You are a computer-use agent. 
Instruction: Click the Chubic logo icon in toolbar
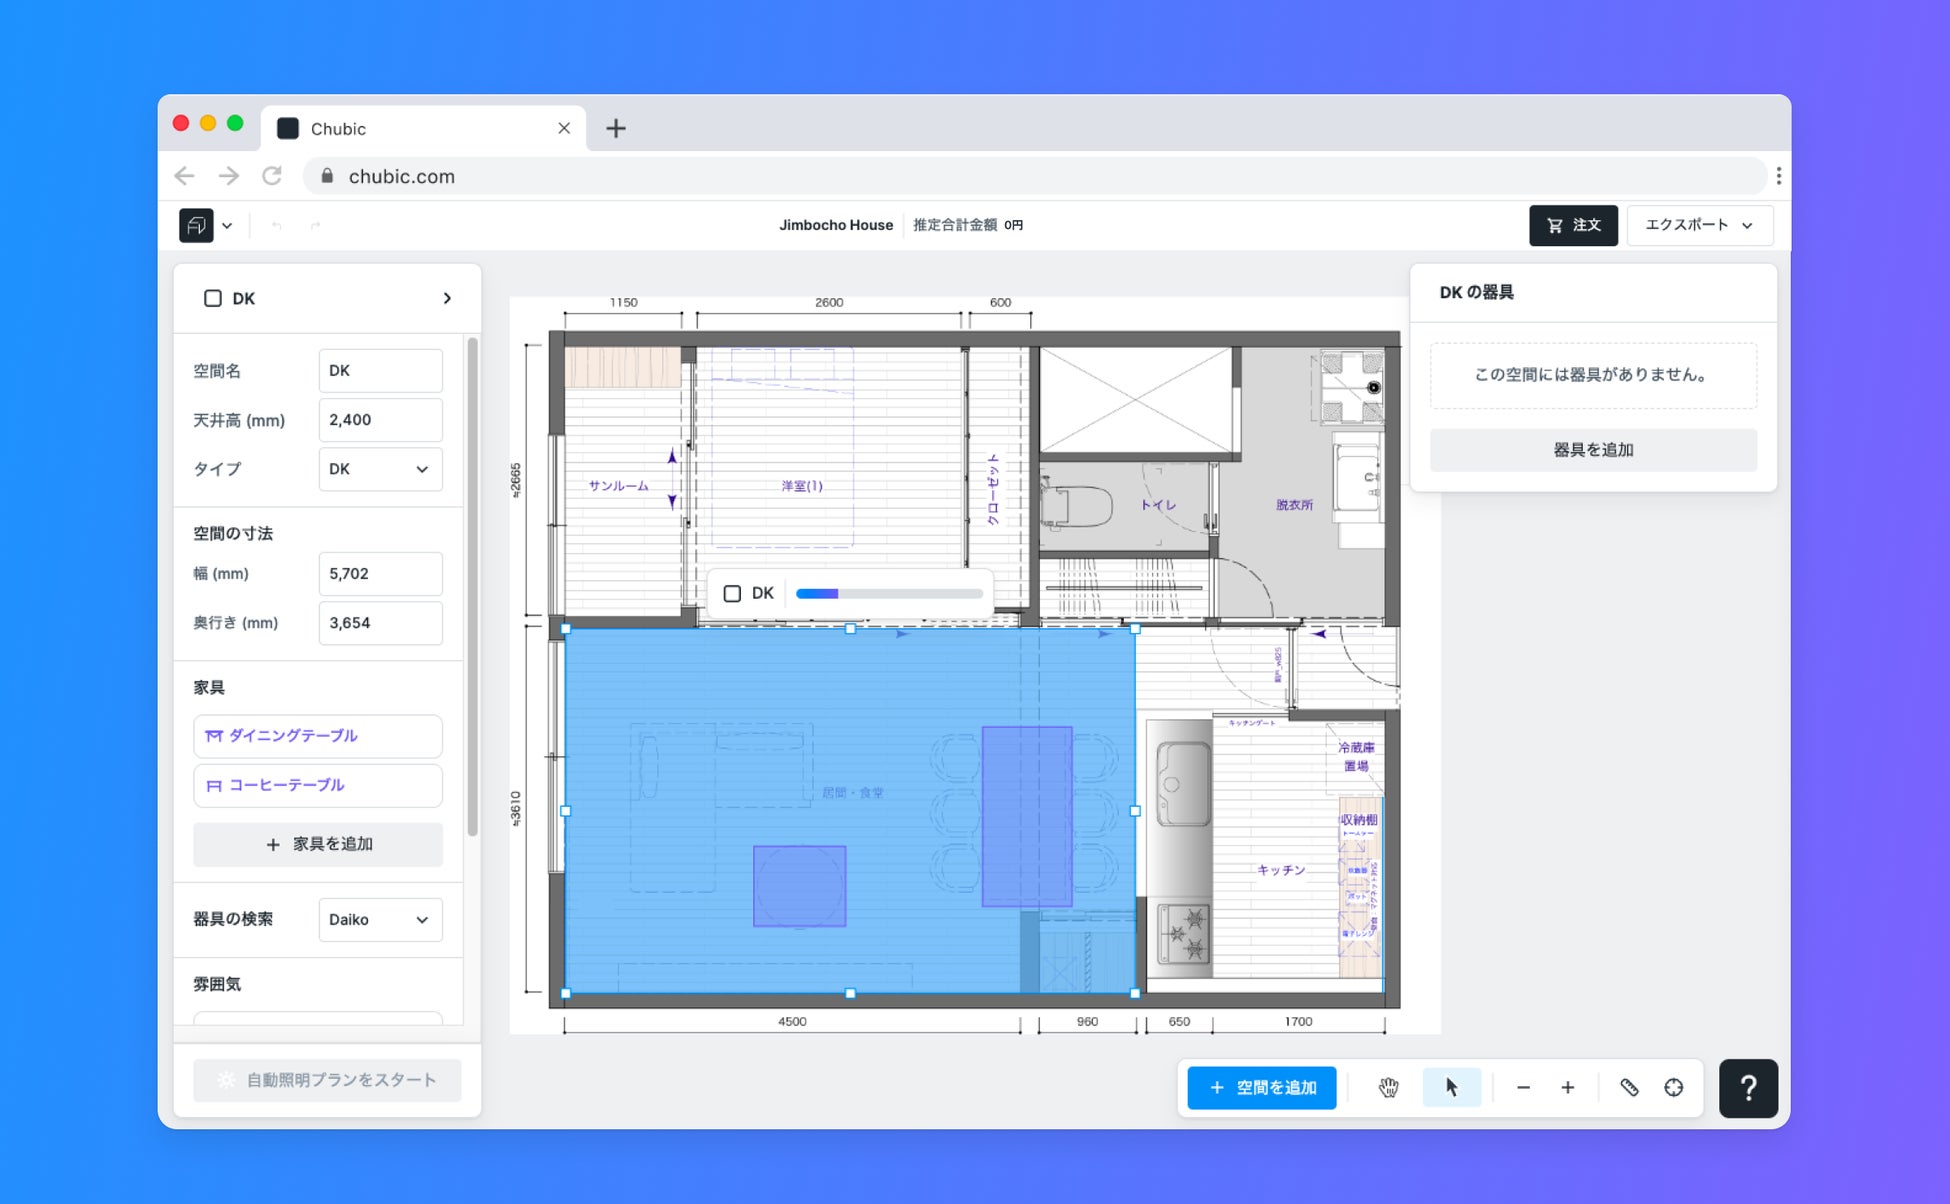point(196,225)
